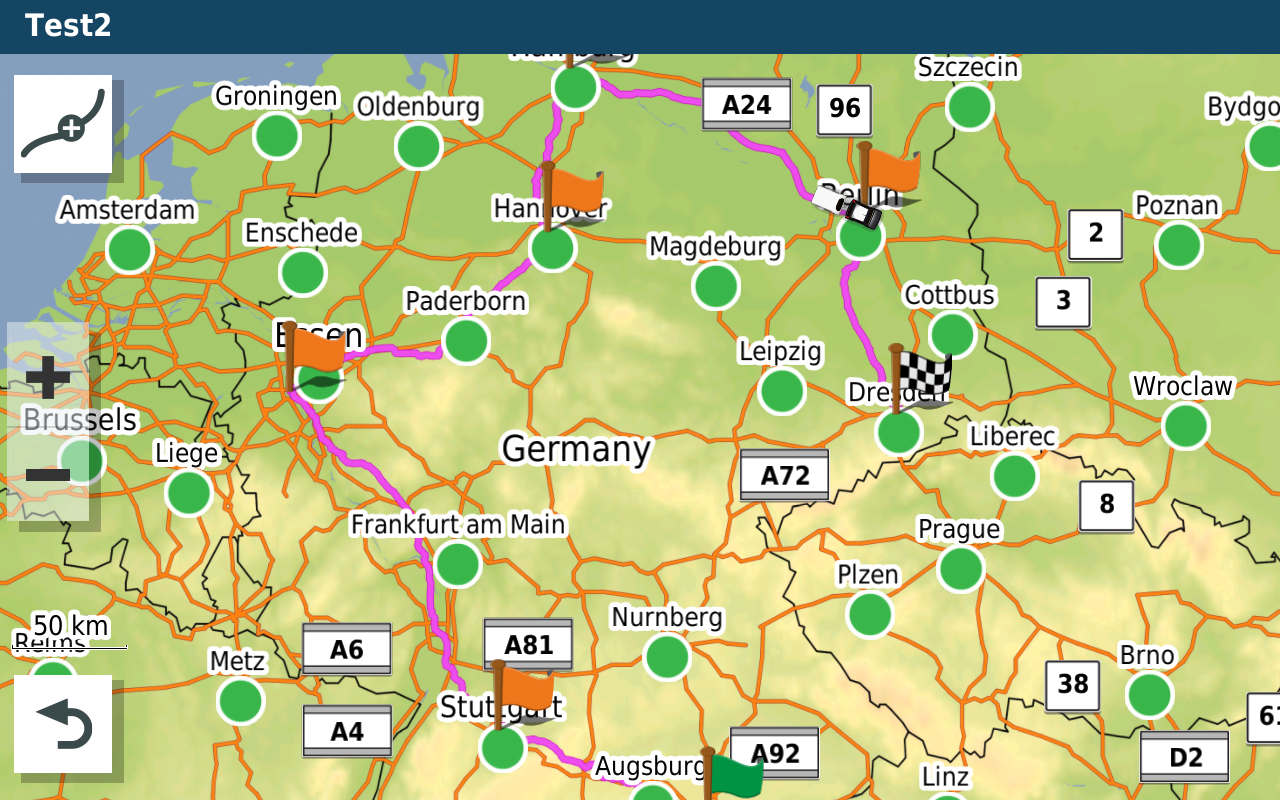Viewport: 1280px width, 800px height.
Task: Tap the orange waypoint flag at Hannover
Action: [x=572, y=189]
